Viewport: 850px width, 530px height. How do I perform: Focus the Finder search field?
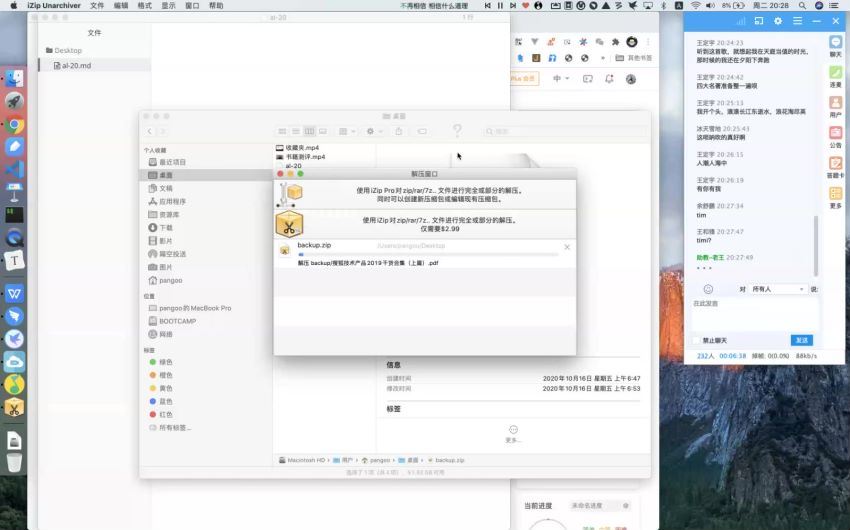pos(563,131)
